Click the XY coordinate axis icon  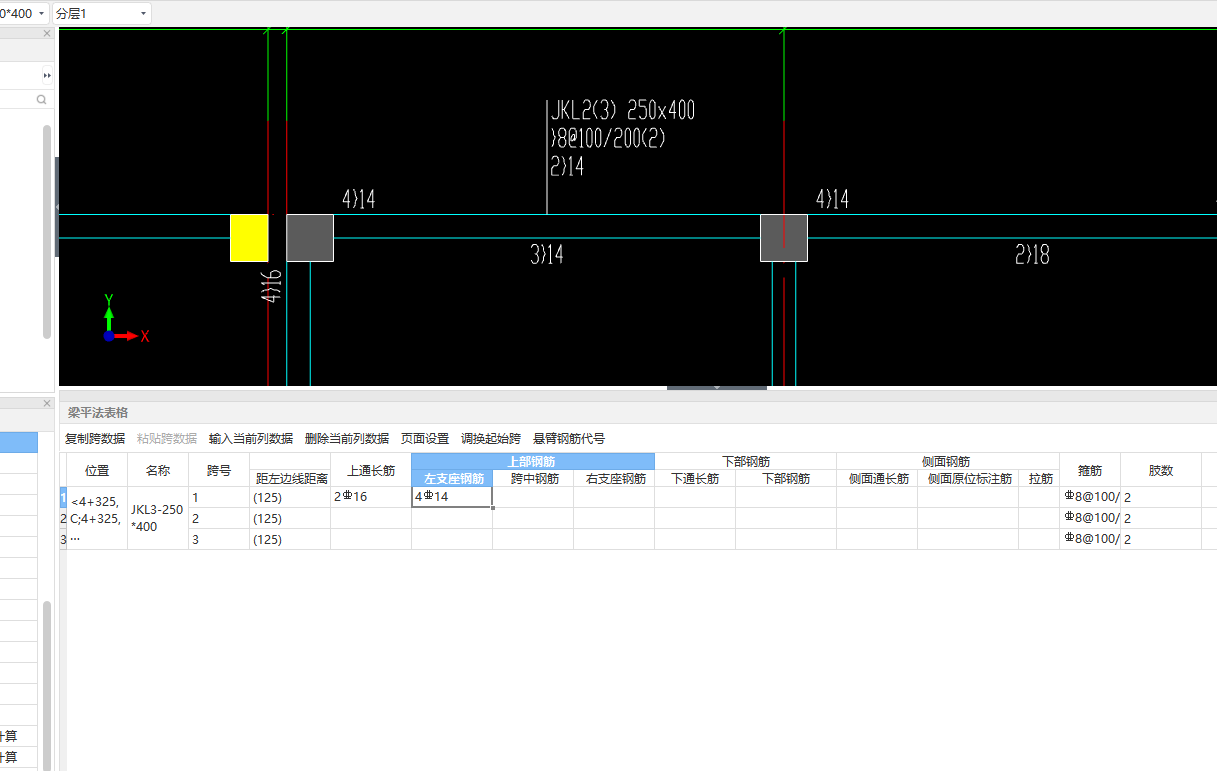125,320
